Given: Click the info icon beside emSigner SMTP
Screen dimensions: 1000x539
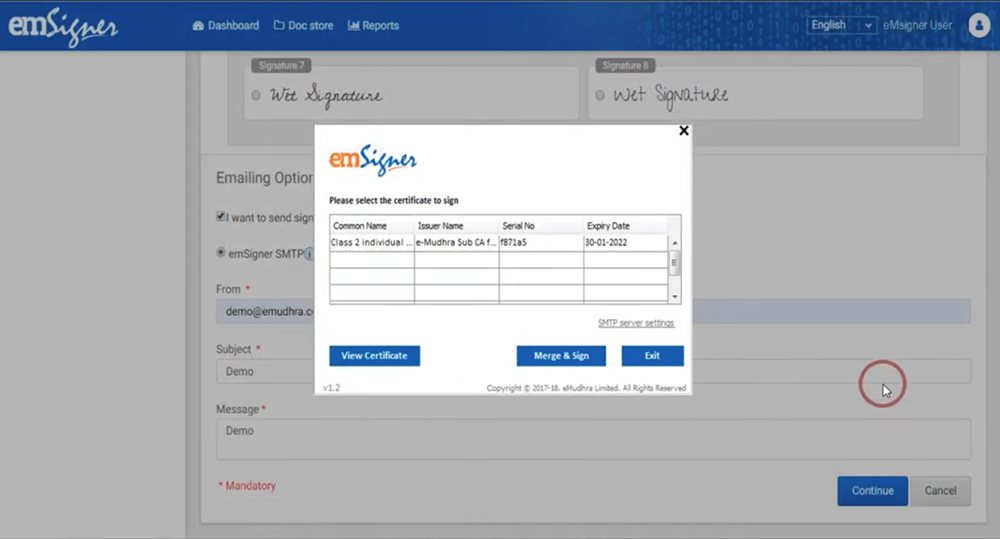Looking at the screenshot, I should pyautogui.click(x=309, y=254).
